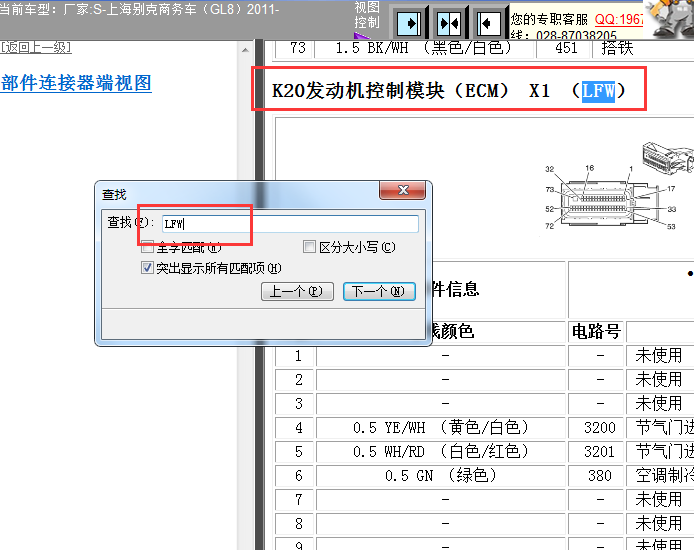Close the 查找 find dialog

tap(403, 190)
